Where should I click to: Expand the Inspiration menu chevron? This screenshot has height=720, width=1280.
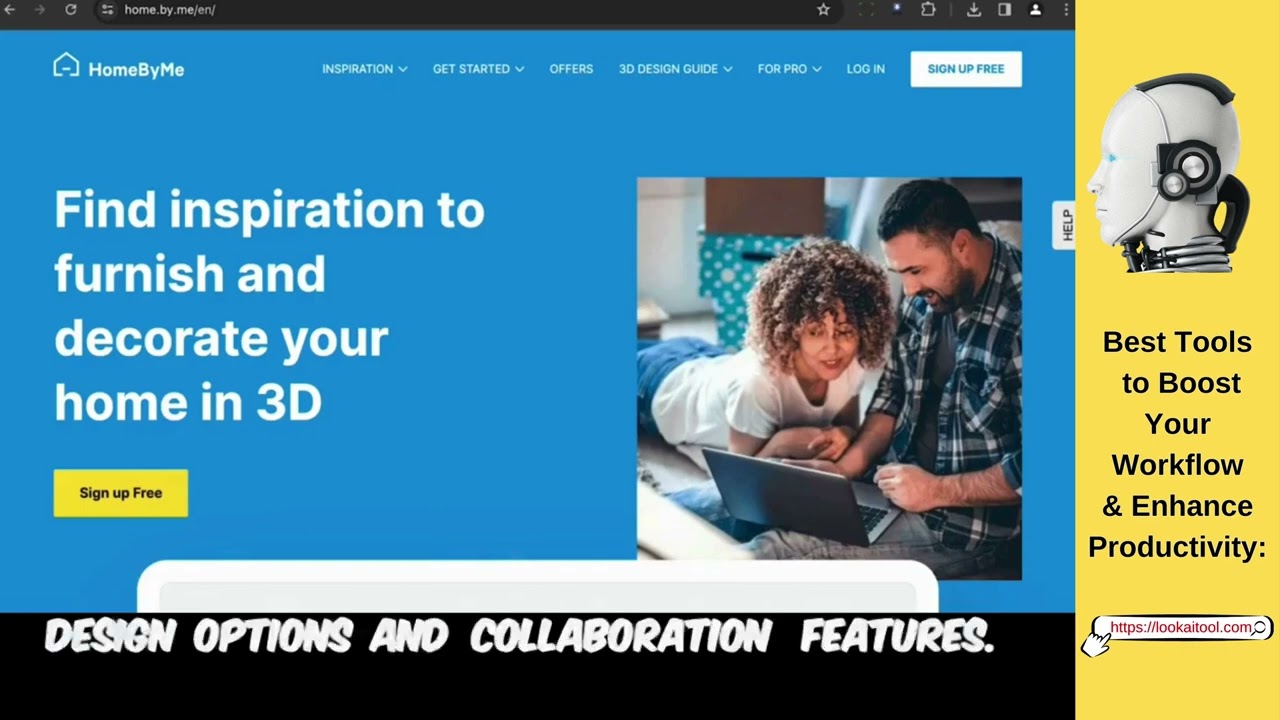402,69
